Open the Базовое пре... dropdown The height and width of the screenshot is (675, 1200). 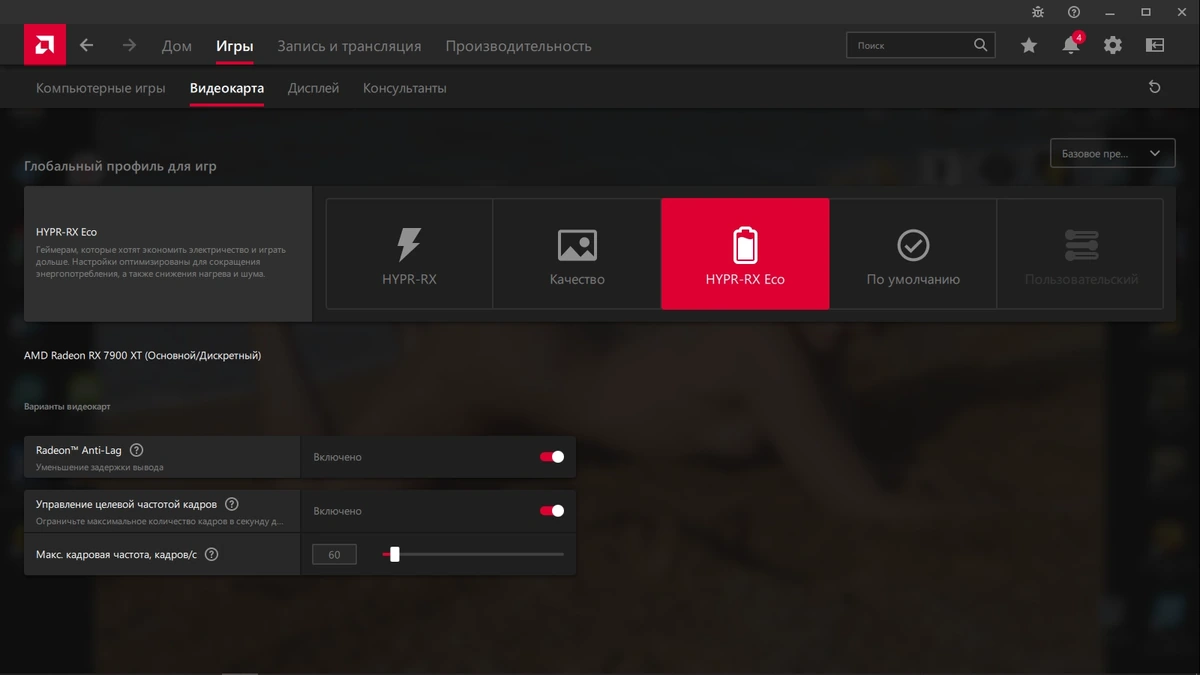1112,154
